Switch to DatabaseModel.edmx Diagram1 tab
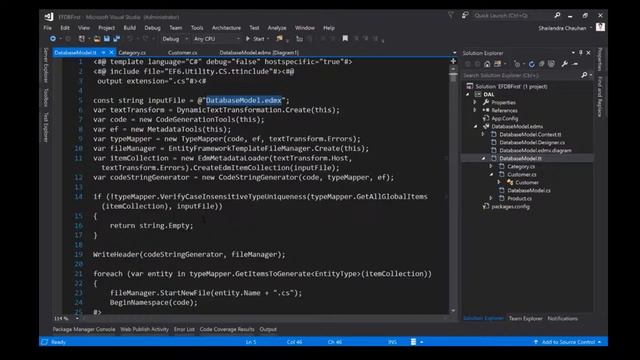 [259, 53]
